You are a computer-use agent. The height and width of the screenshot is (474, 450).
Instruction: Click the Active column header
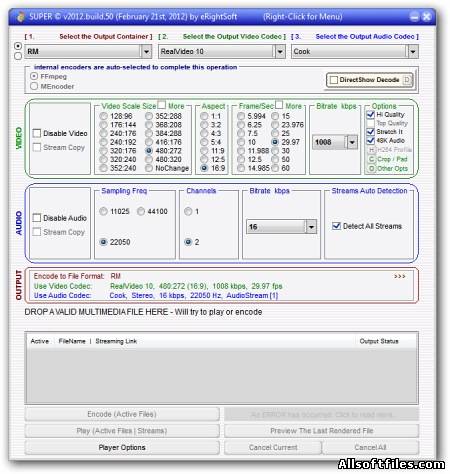(40, 341)
